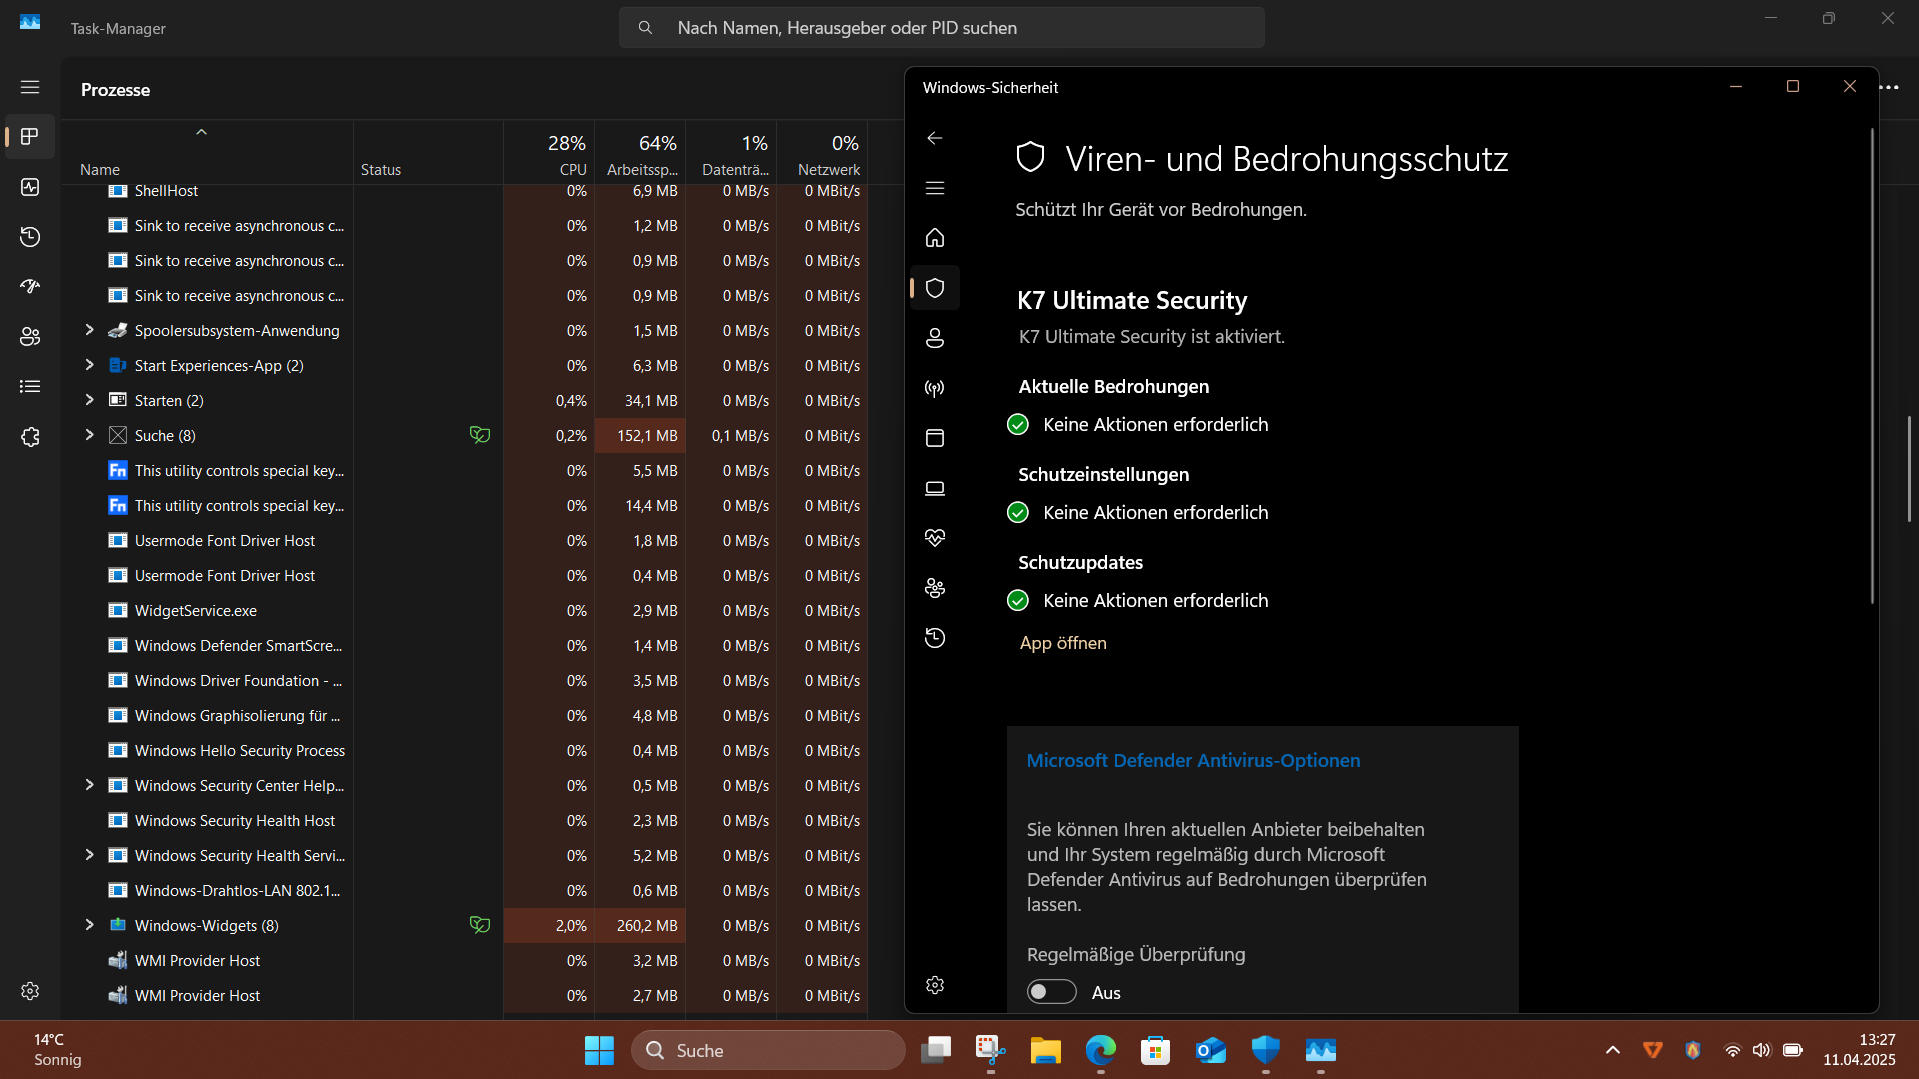Open family options in Windows-Sicherheit
1919x1079 pixels.
(x=935, y=588)
